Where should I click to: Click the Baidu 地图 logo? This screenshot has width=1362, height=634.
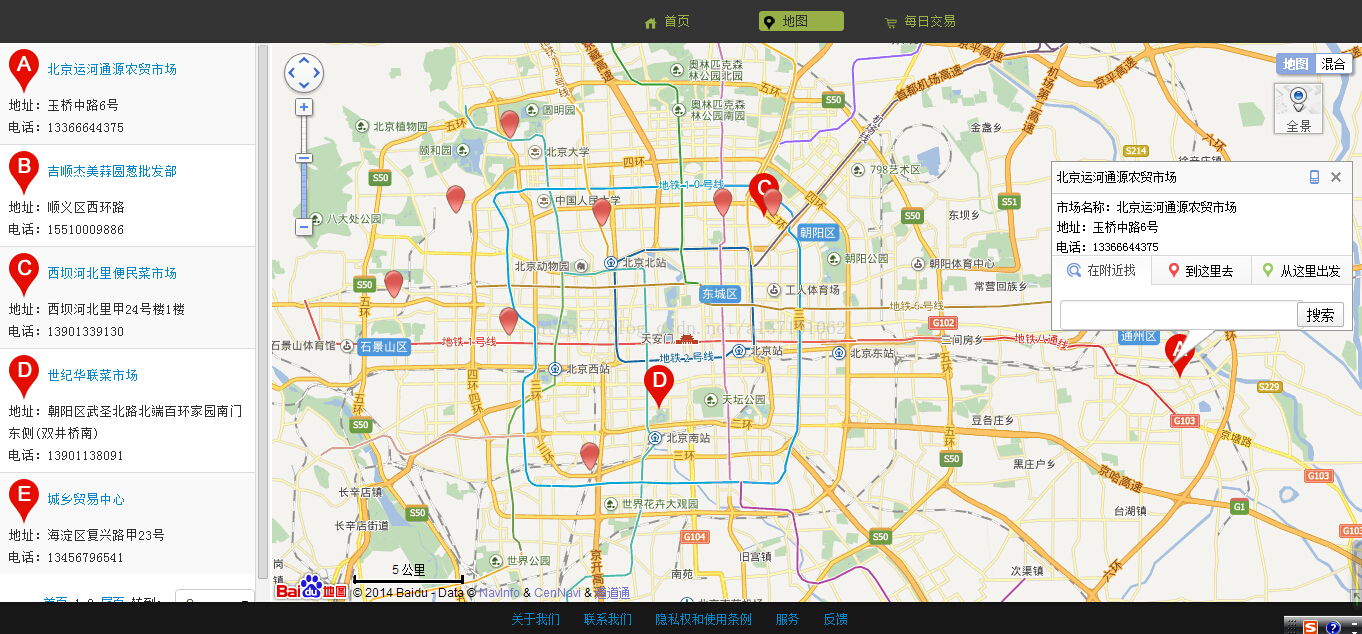point(312,589)
